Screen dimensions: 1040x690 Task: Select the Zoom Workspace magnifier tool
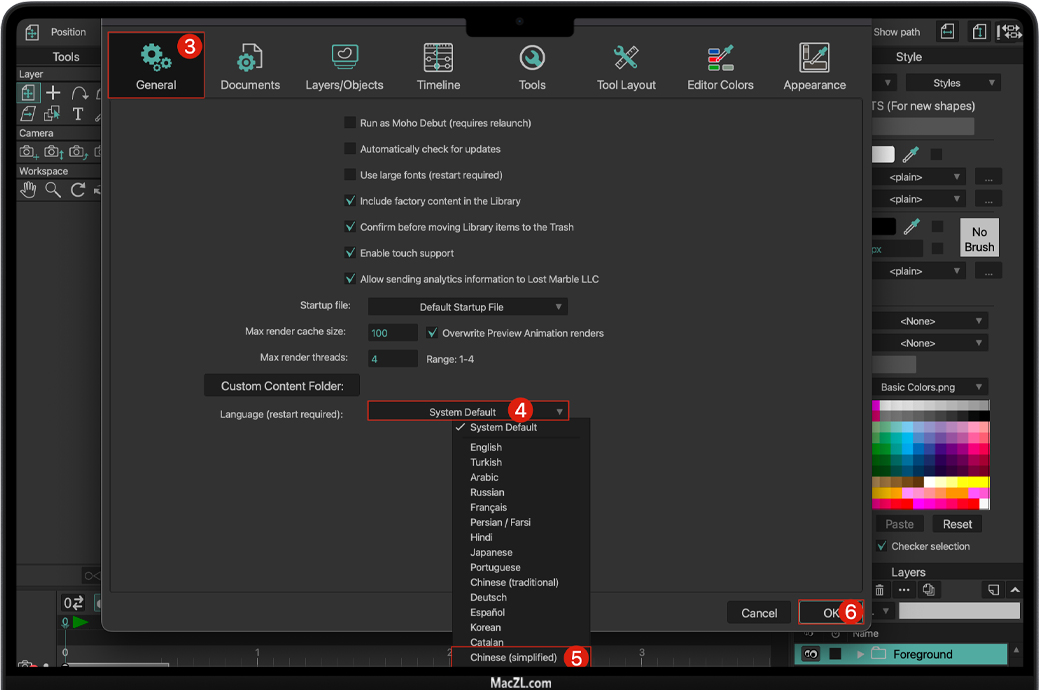pyautogui.click(x=53, y=190)
